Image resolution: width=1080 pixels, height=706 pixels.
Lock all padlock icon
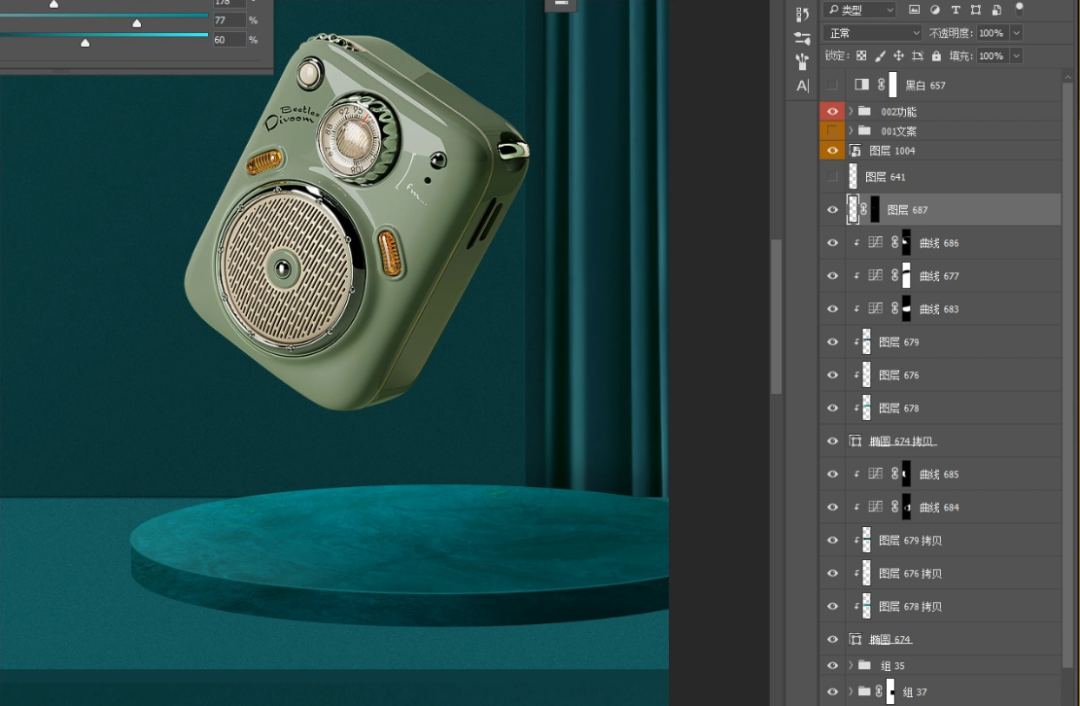936,56
